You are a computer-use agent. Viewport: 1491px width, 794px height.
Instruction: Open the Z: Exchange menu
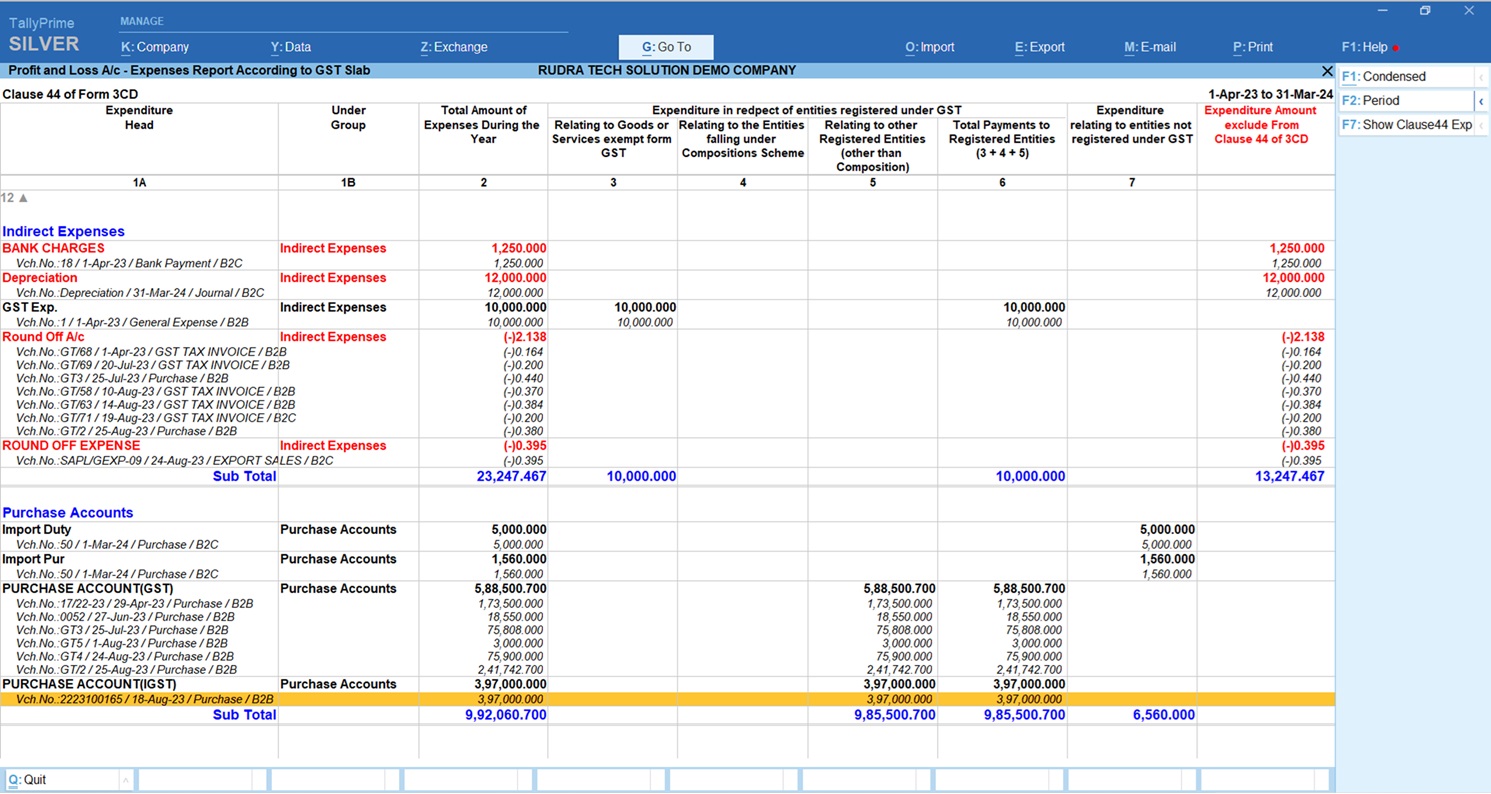(454, 47)
